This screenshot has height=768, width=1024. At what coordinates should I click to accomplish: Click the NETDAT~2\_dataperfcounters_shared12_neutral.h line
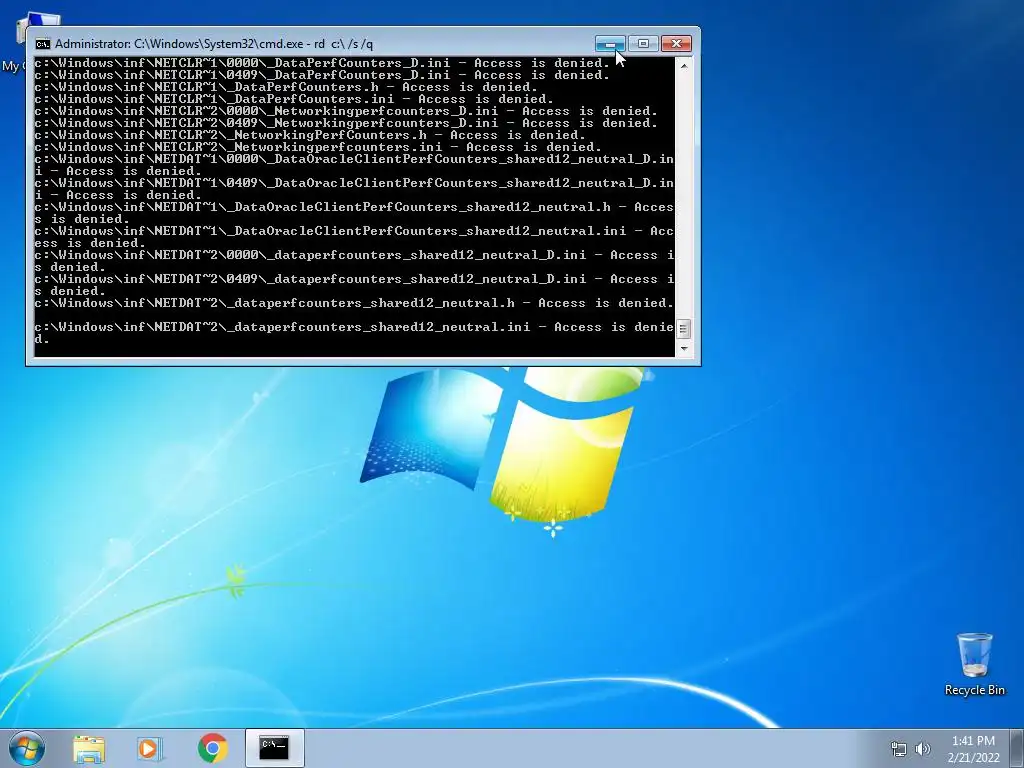[x=354, y=303]
